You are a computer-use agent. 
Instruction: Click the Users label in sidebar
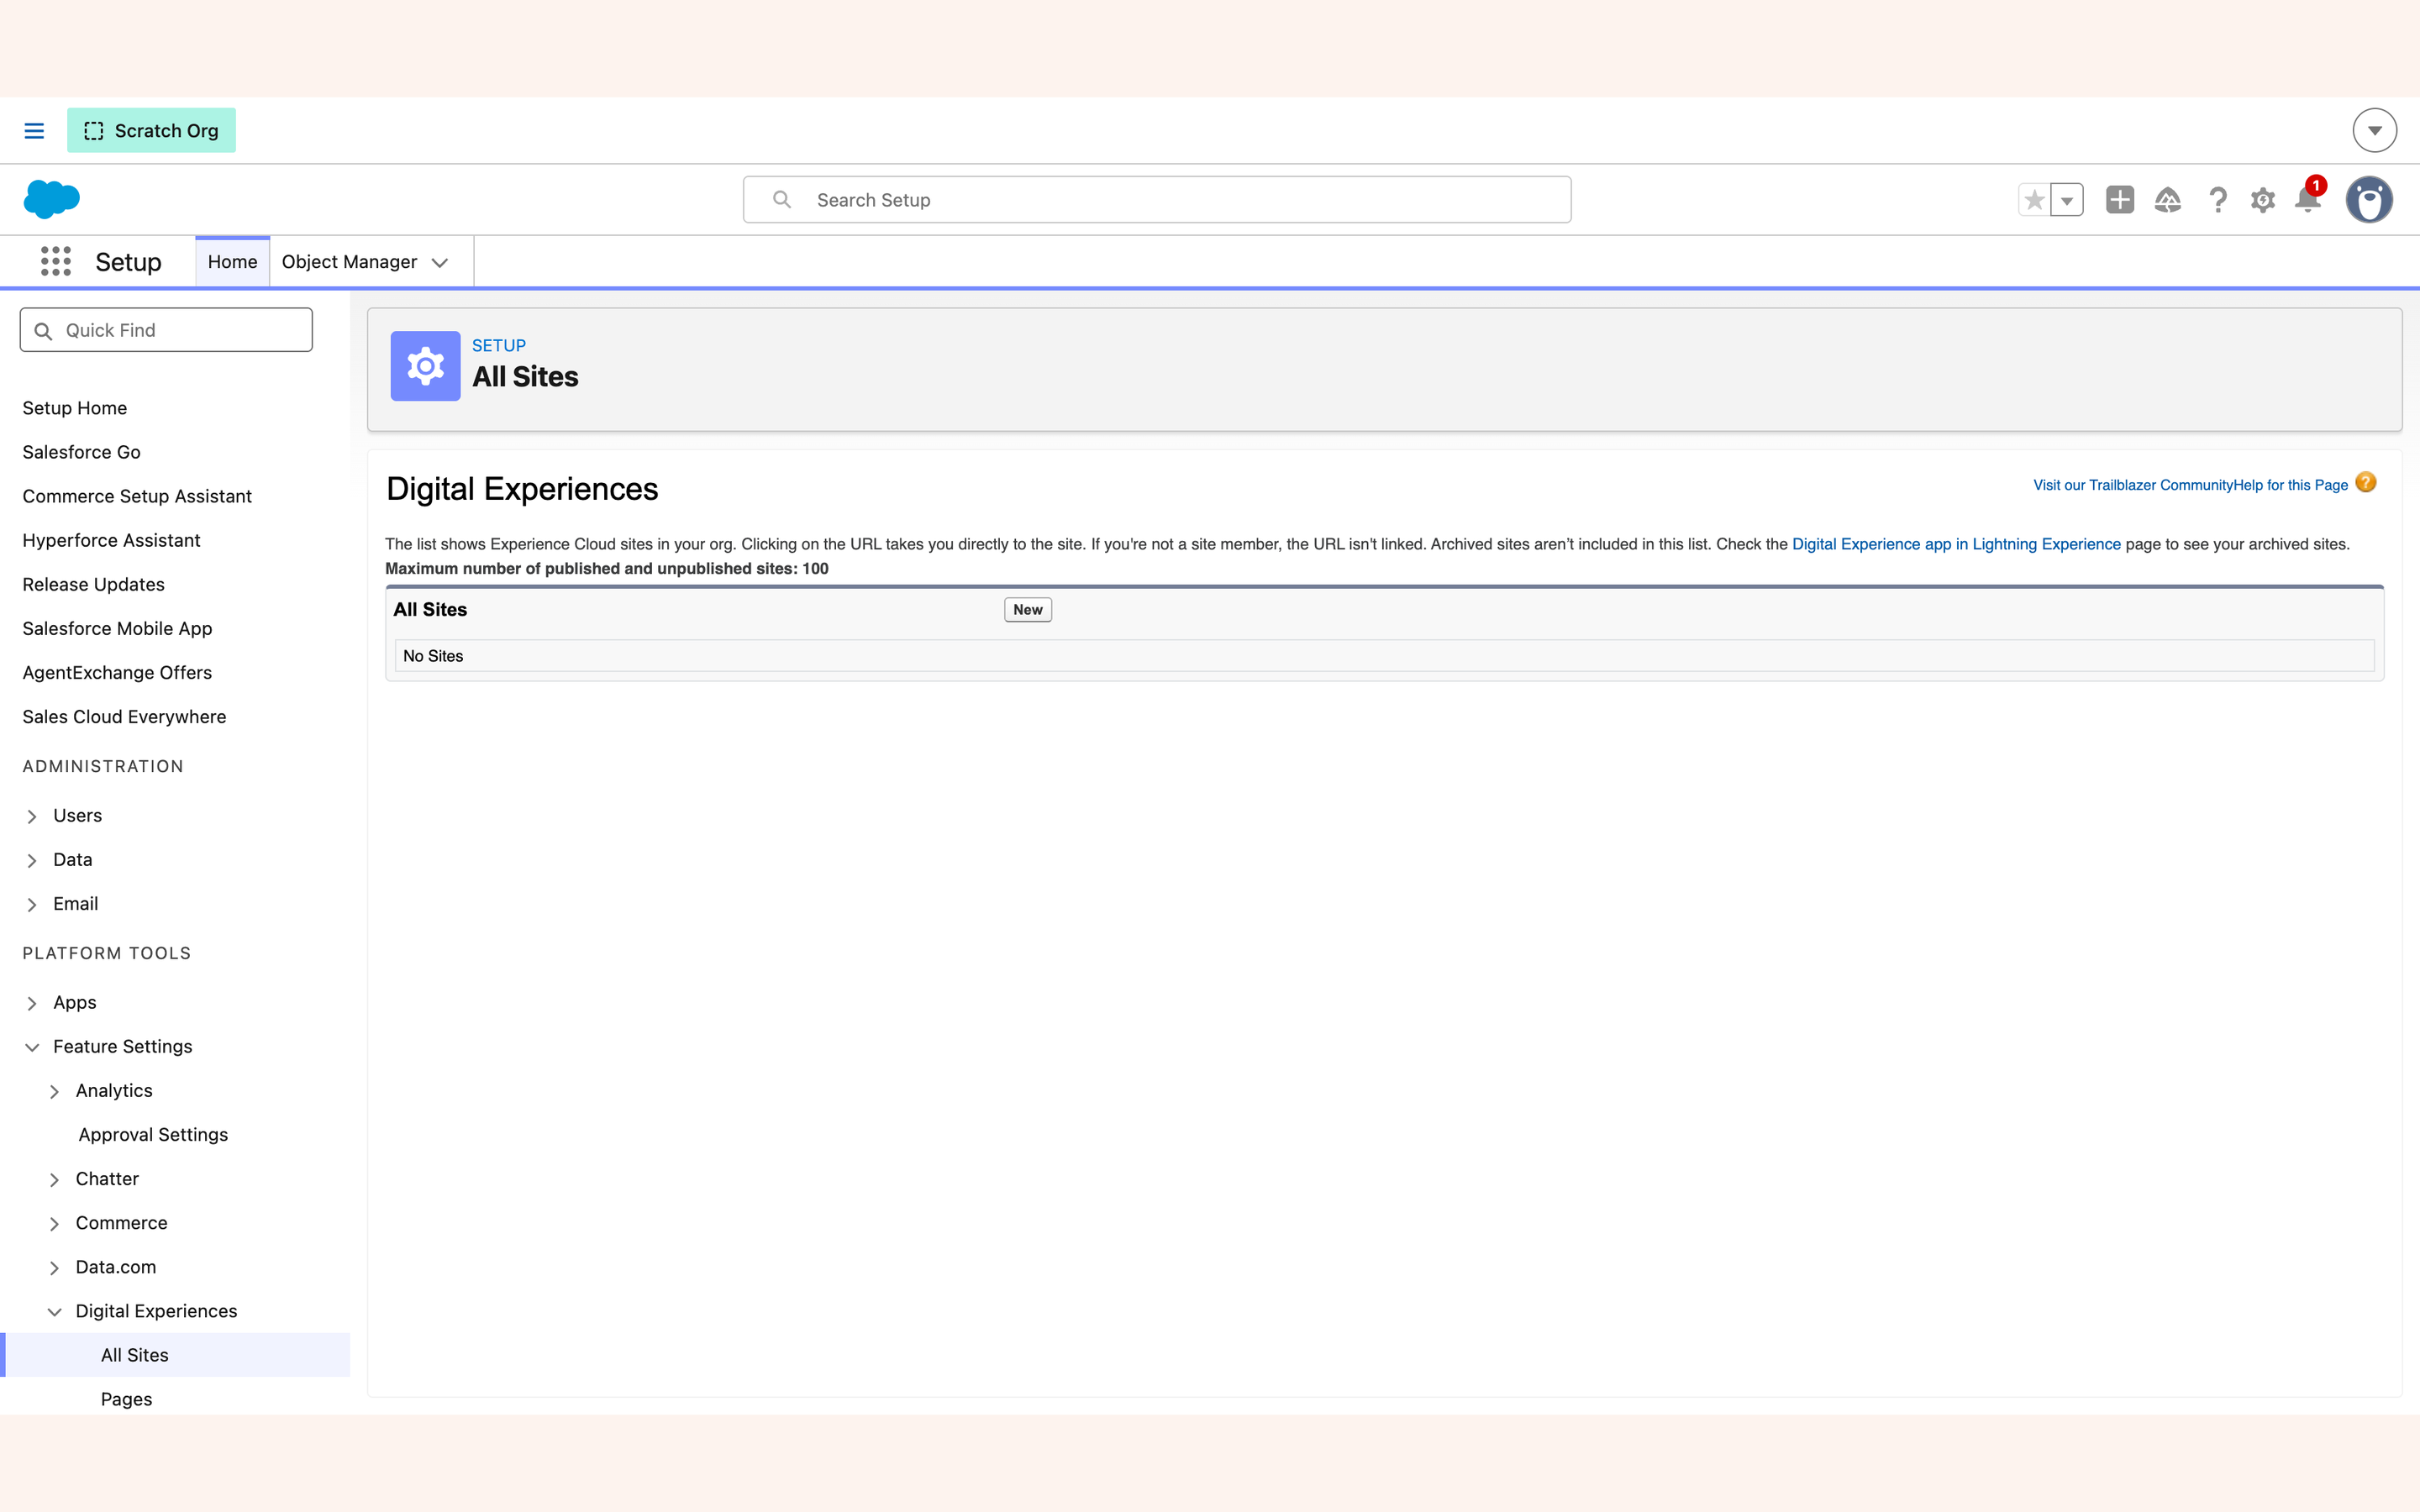pyautogui.click(x=77, y=815)
